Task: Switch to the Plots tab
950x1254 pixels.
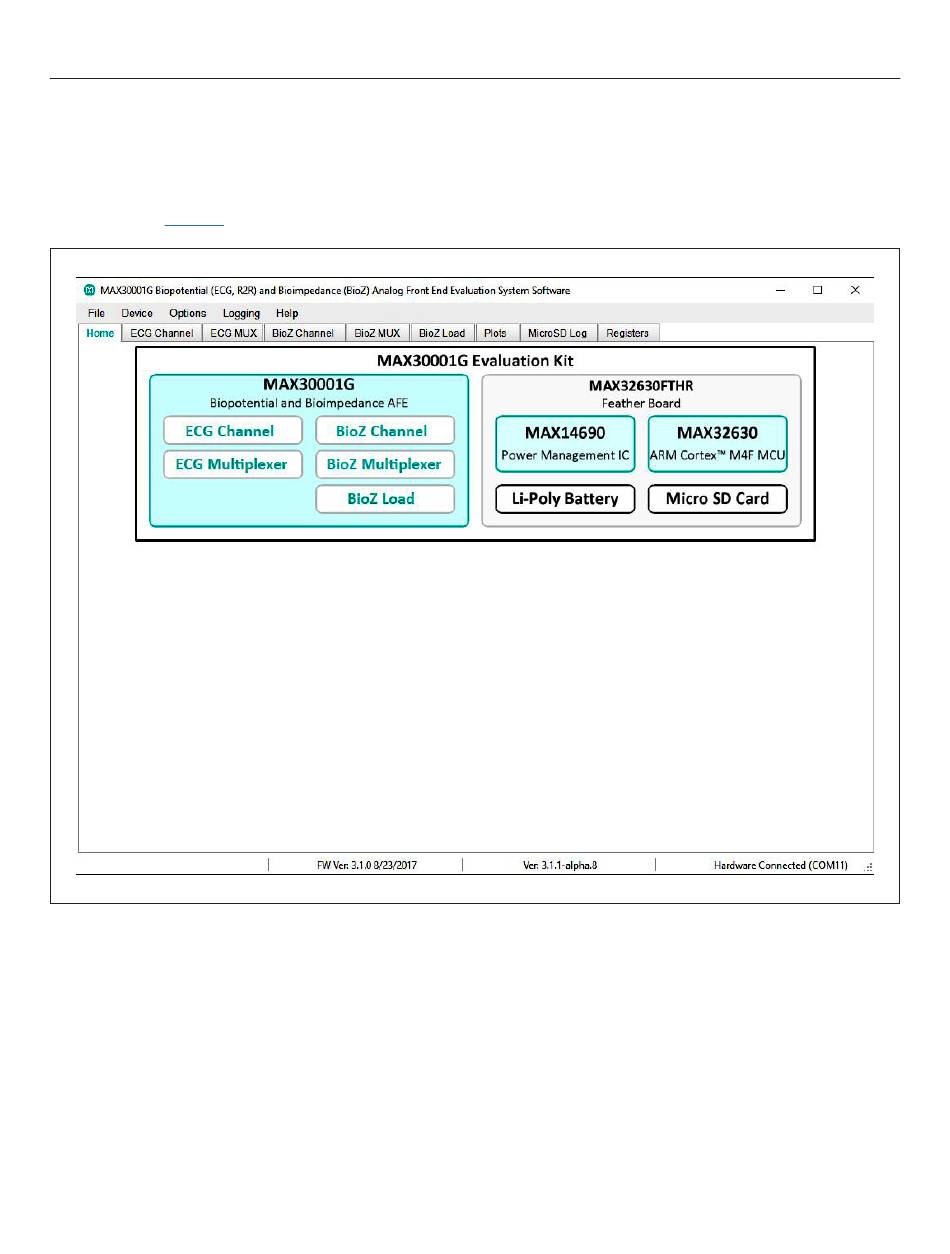Action: (x=495, y=333)
